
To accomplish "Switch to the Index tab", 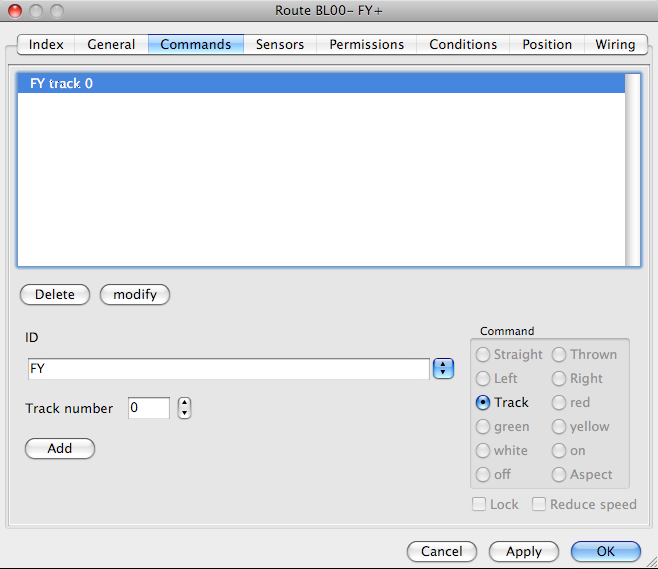I will tap(46, 44).
